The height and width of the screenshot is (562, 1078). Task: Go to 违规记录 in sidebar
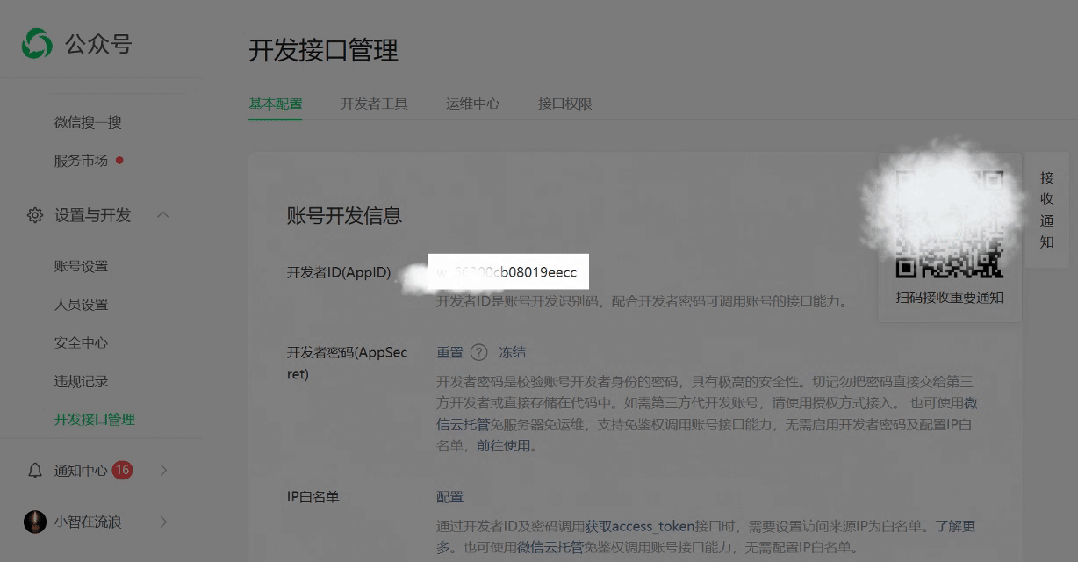click(x=81, y=381)
